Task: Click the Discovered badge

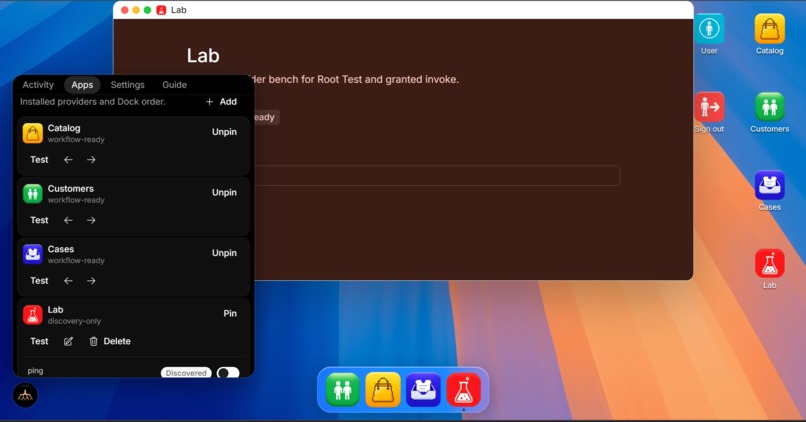Action: (x=186, y=373)
